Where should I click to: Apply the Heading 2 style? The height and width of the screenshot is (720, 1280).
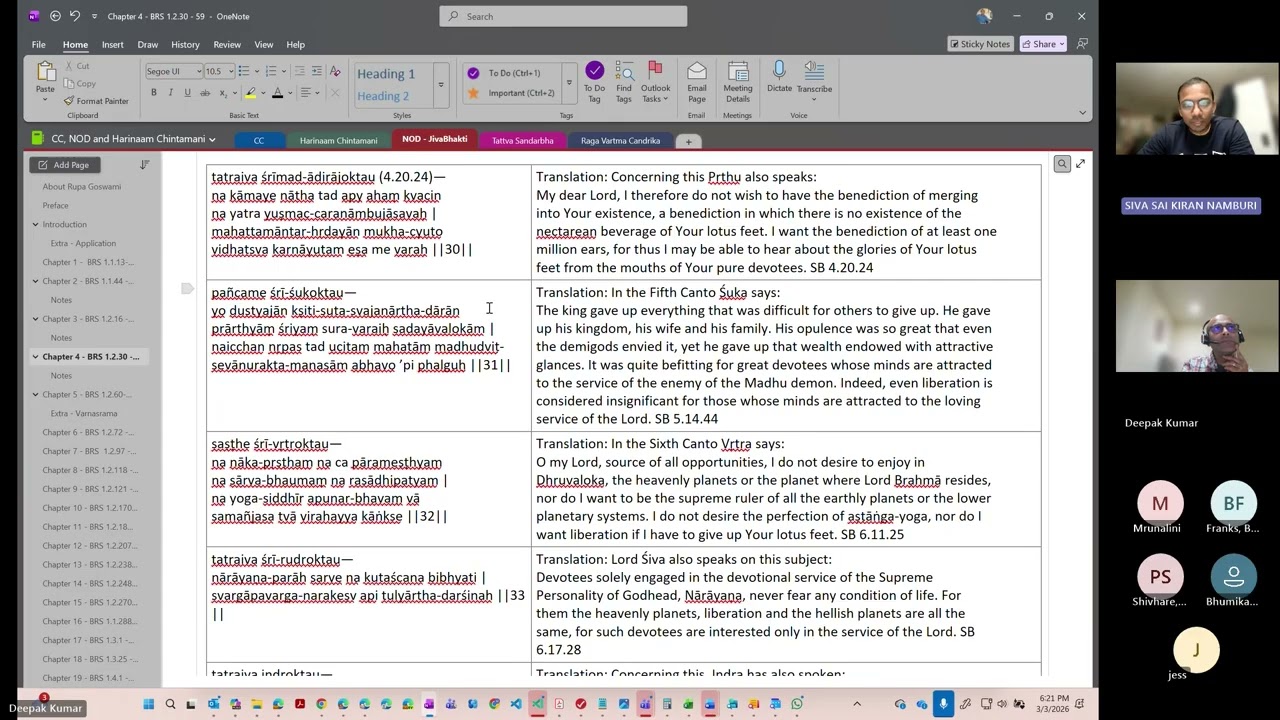coord(383,96)
